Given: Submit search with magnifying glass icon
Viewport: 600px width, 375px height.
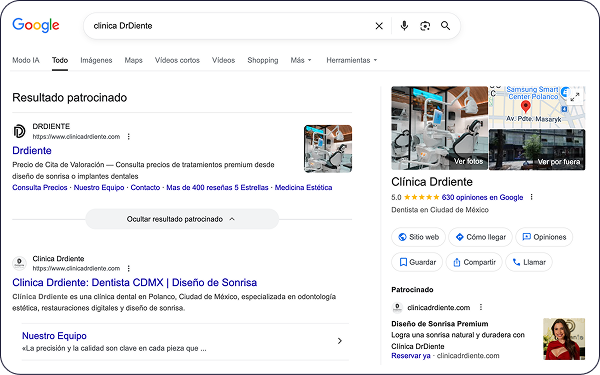Looking at the screenshot, I should click(x=445, y=26).
